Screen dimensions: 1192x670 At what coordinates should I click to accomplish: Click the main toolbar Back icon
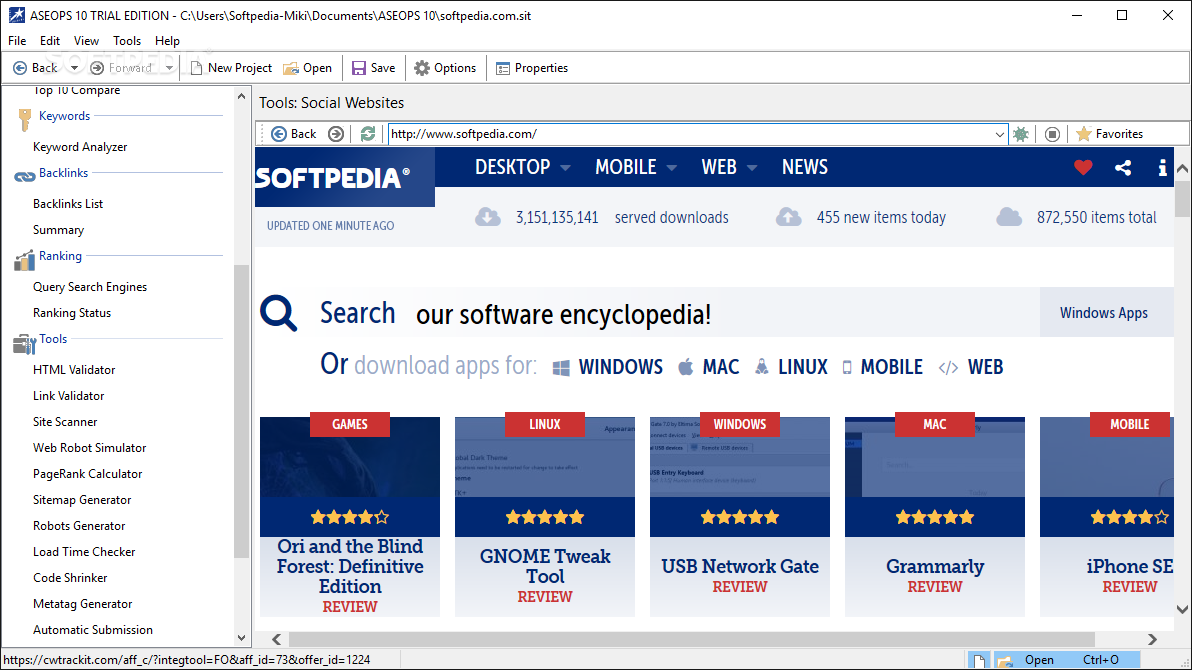click(x=20, y=68)
